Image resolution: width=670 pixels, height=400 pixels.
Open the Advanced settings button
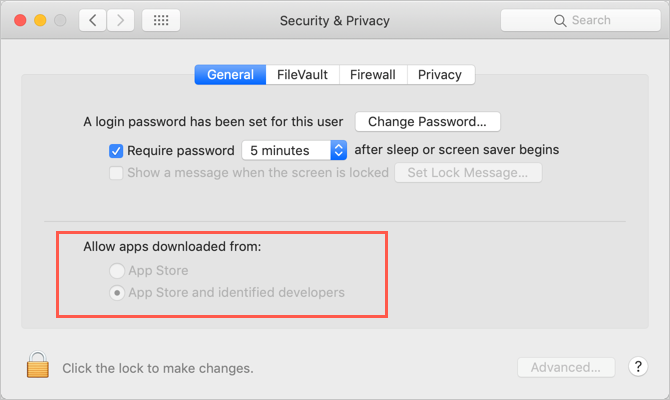[565, 367]
